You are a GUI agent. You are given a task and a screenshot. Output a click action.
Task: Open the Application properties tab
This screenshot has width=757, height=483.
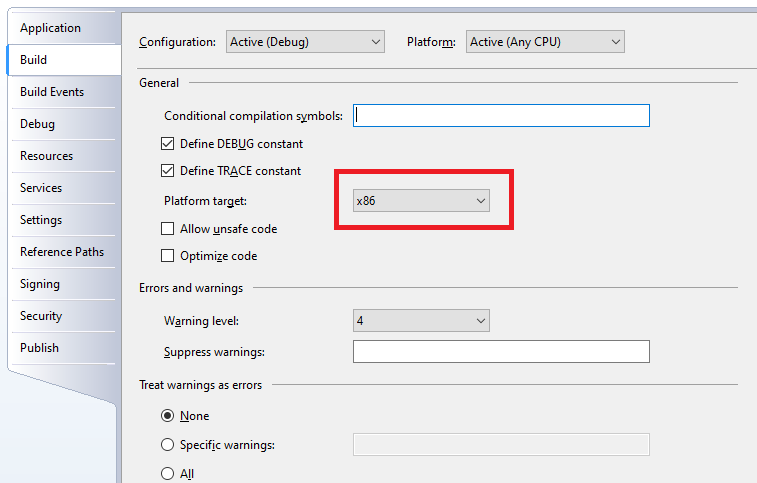[x=51, y=28]
